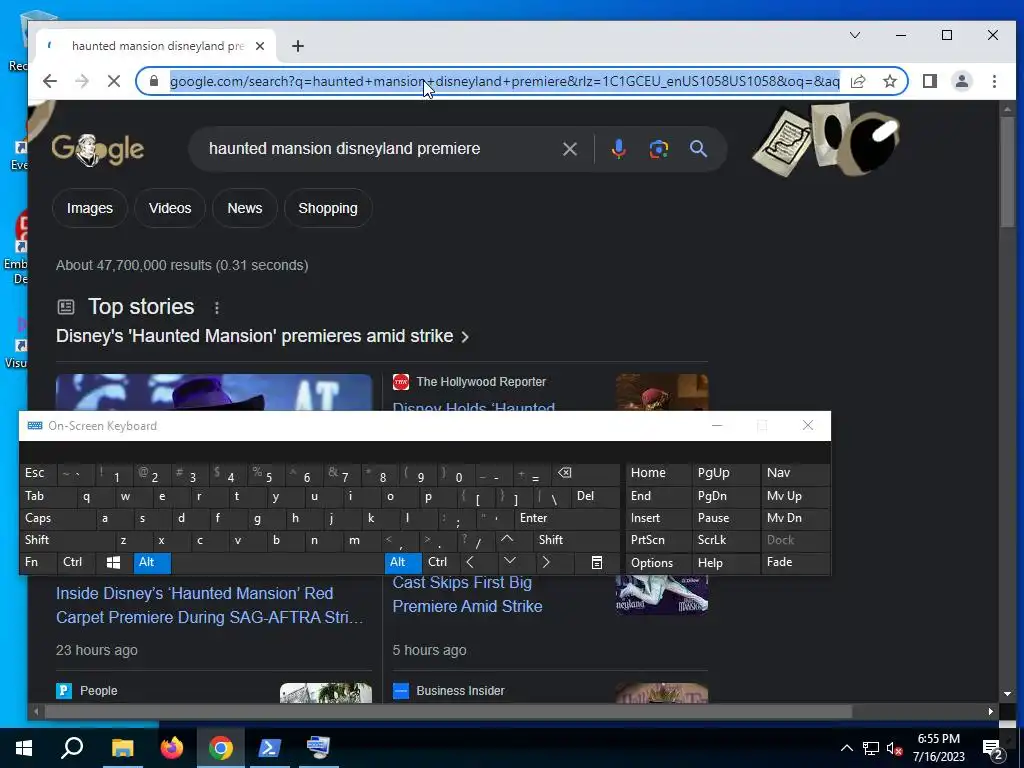Open PowerShell from the taskbar
1024x768 pixels.
point(270,748)
